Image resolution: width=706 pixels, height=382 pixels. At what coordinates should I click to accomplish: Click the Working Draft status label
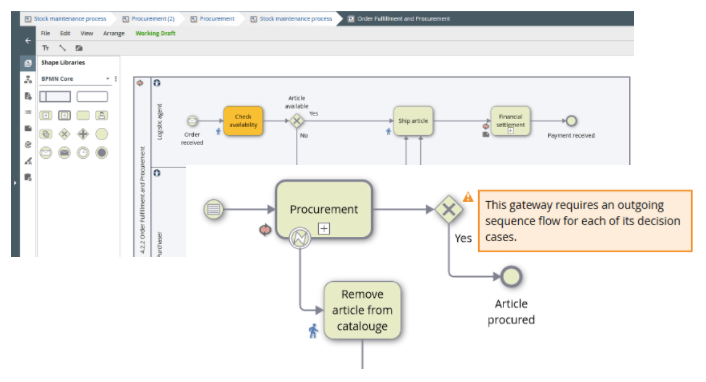[155, 33]
